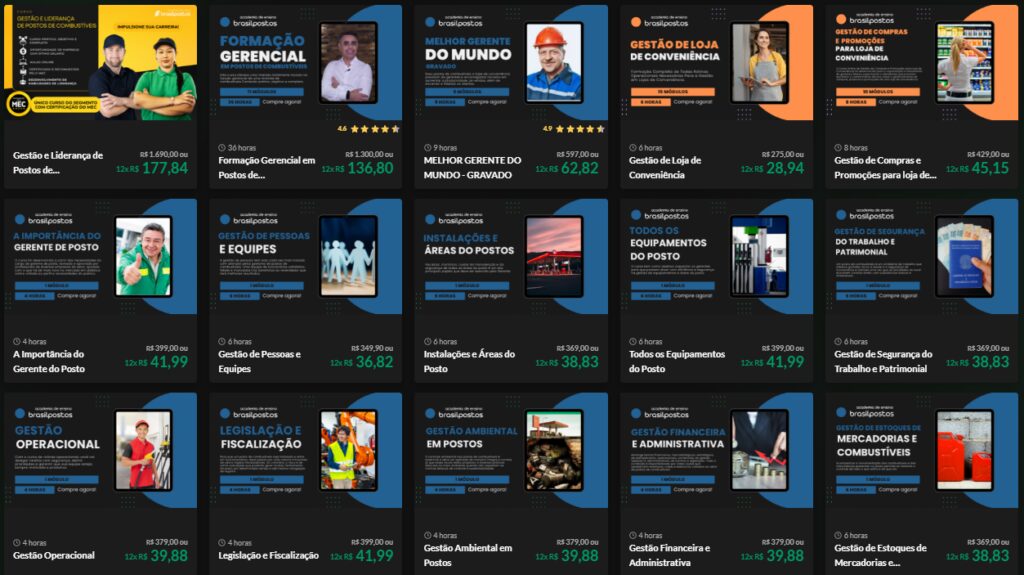Click the title link "Formação Gerencial em Postos de..."
The image size is (1024, 575).
(x=266, y=167)
